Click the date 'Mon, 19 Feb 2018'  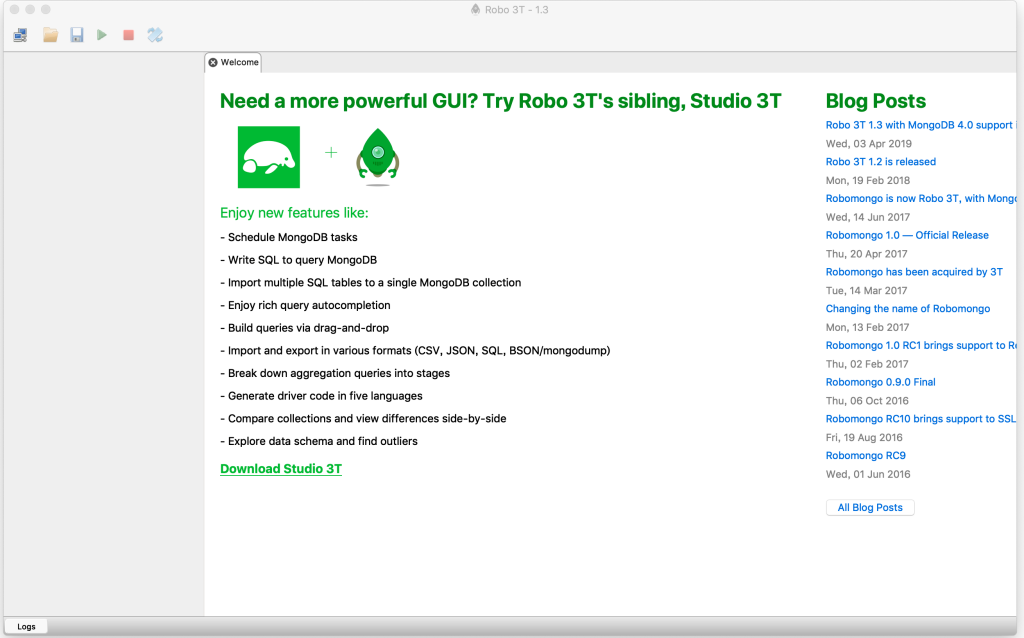[868, 180]
